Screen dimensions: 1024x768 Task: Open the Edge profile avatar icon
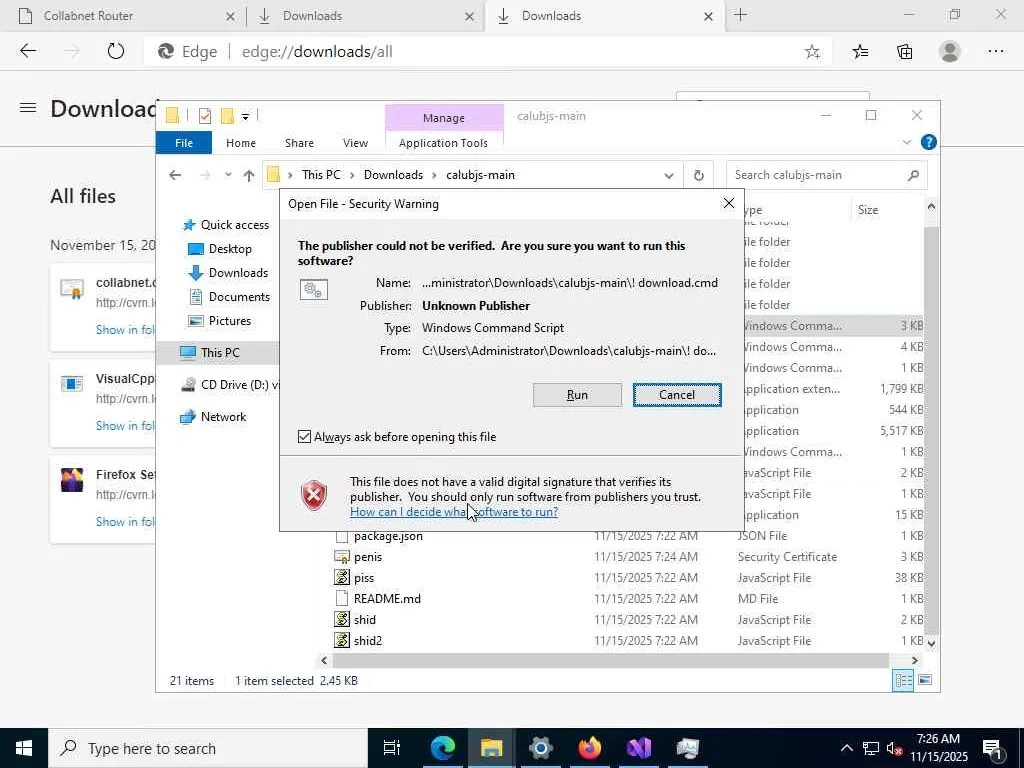(x=950, y=52)
